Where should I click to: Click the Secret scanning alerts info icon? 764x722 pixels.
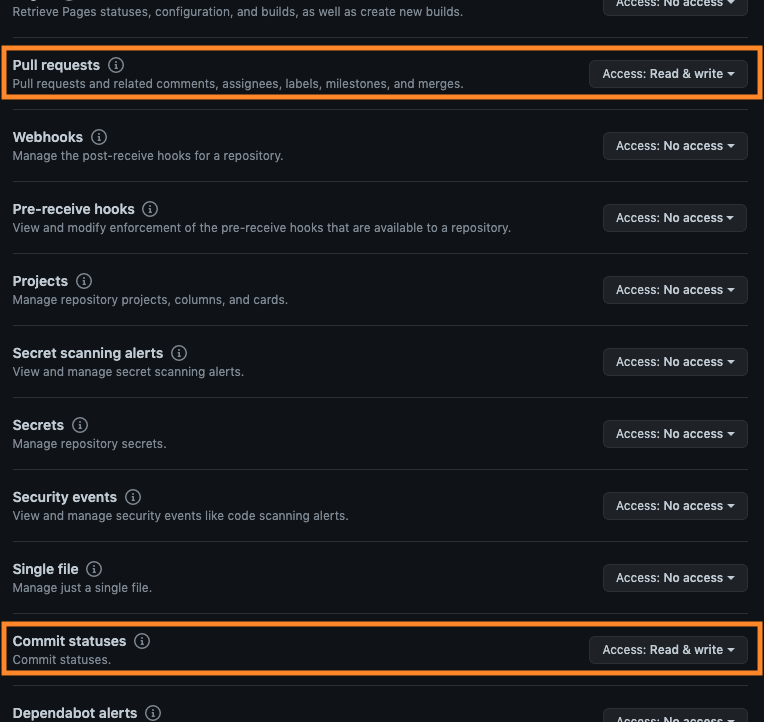coord(179,353)
